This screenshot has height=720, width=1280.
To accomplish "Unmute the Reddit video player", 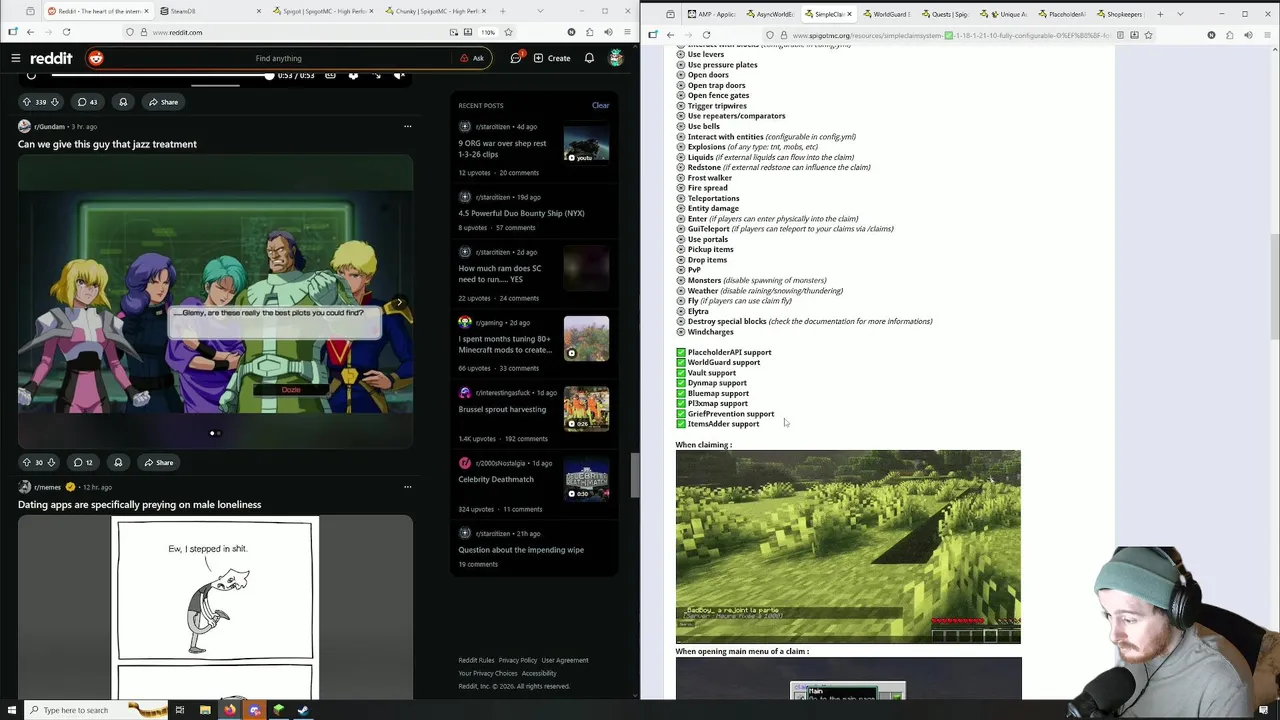I will click(399, 76).
